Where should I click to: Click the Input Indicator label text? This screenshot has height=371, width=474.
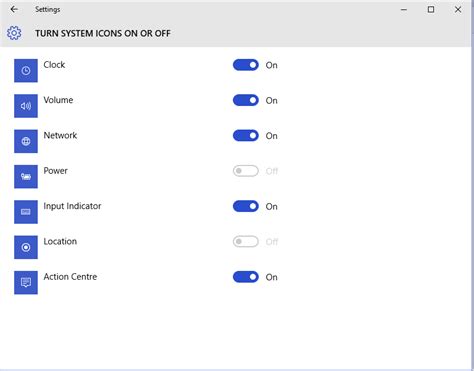point(72,206)
